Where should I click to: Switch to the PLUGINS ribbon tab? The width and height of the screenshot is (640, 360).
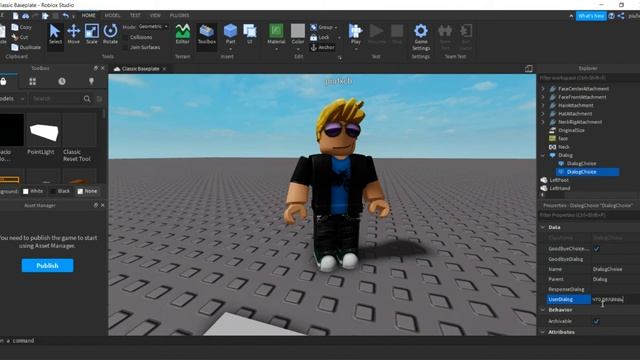click(x=179, y=16)
